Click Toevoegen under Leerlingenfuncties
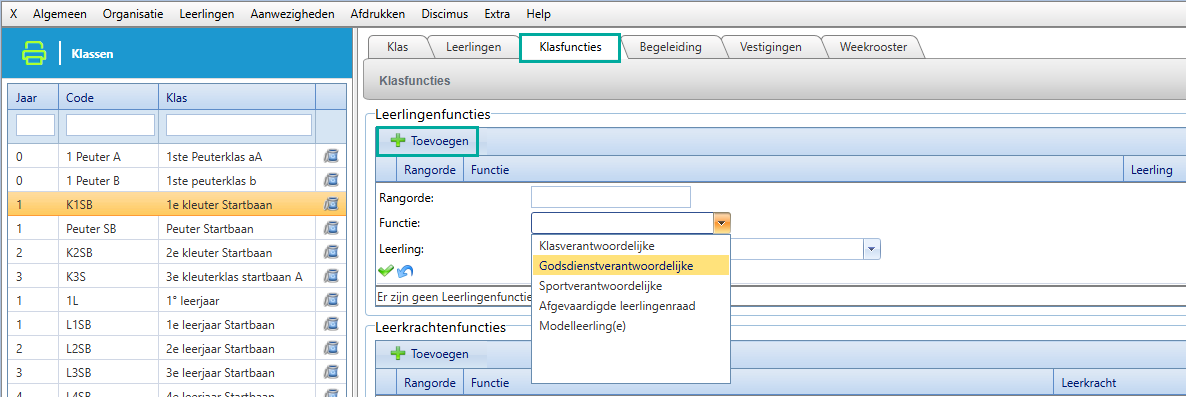Image resolution: width=1186 pixels, height=397 pixels. tap(428, 141)
